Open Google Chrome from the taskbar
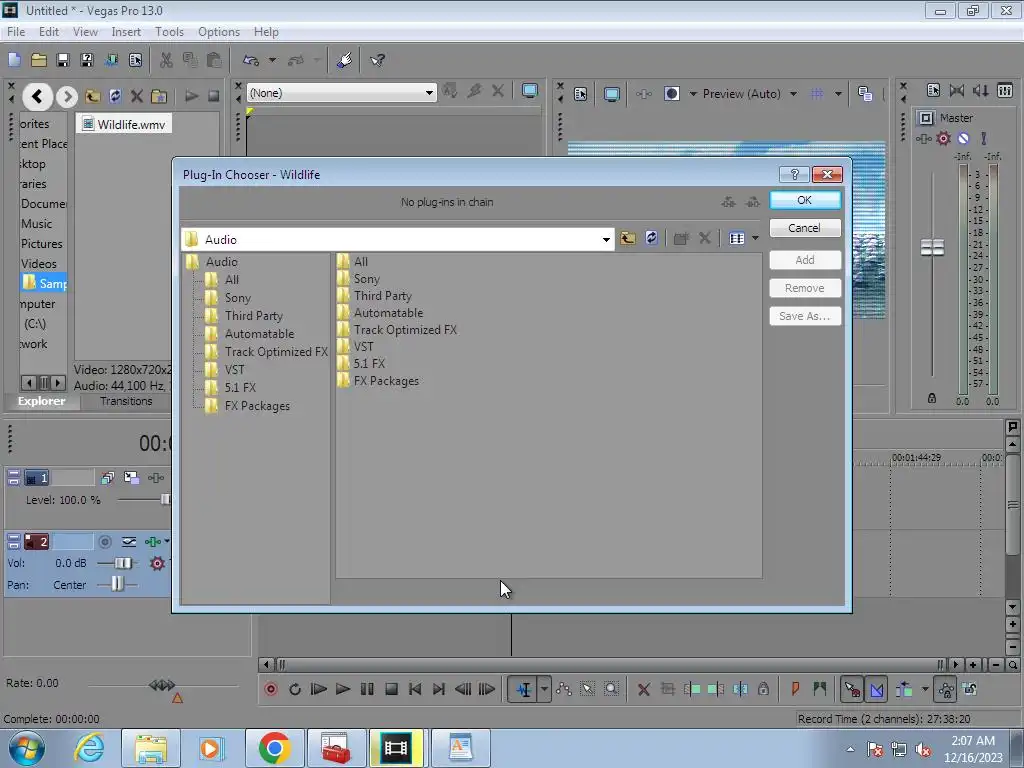Screen dimensions: 1024x768 coord(274,748)
